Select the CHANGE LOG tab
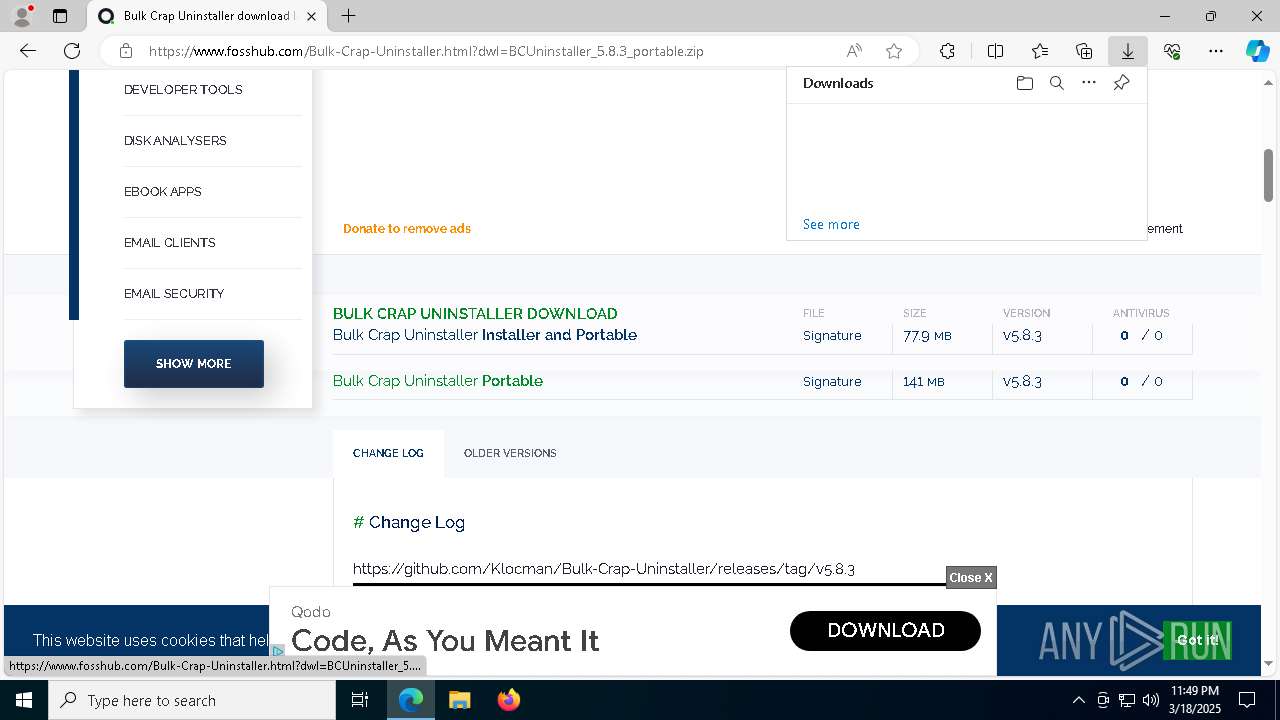The width and height of the screenshot is (1280, 720). tap(388, 453)
